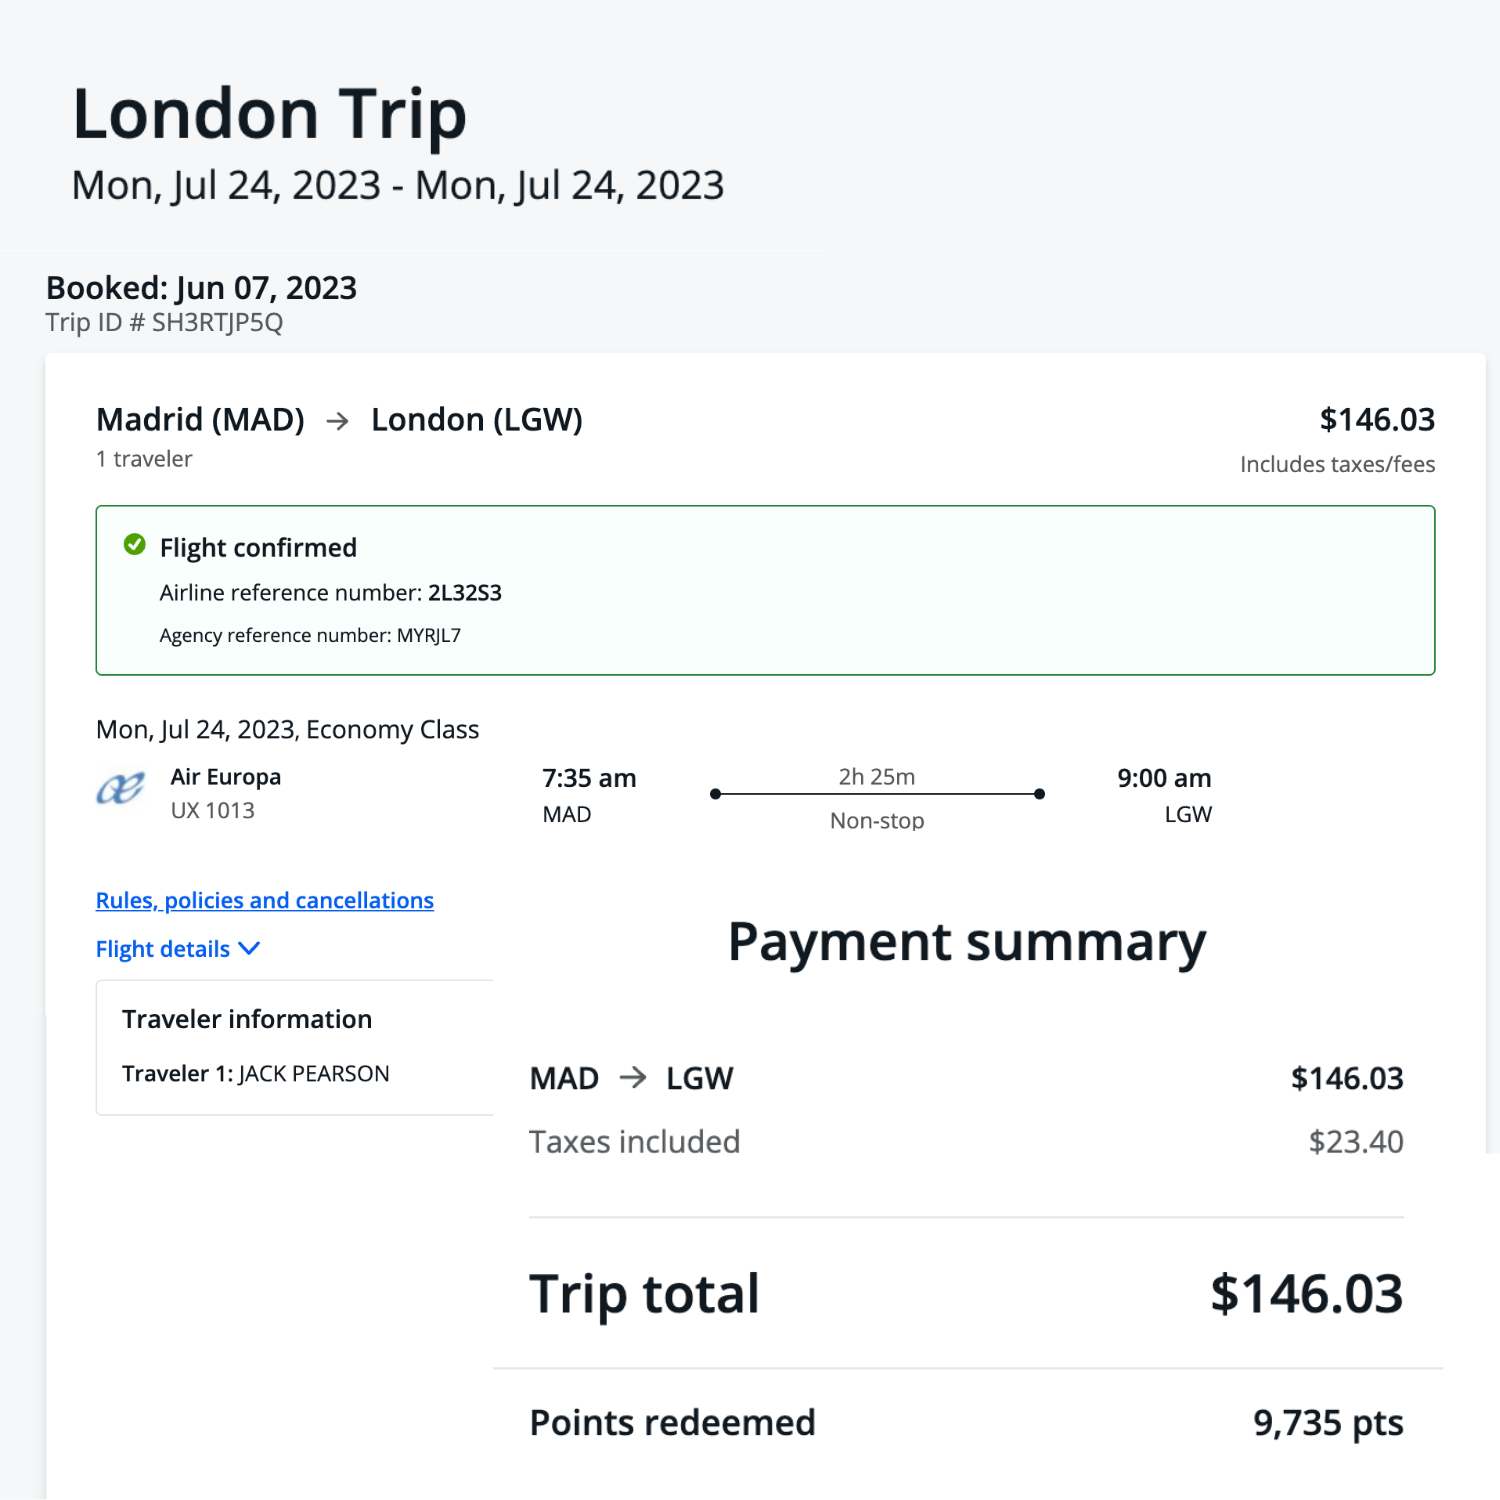1500x1500 pixels.
Task: Select airline reference number 2L32S3
Action: 464,593
